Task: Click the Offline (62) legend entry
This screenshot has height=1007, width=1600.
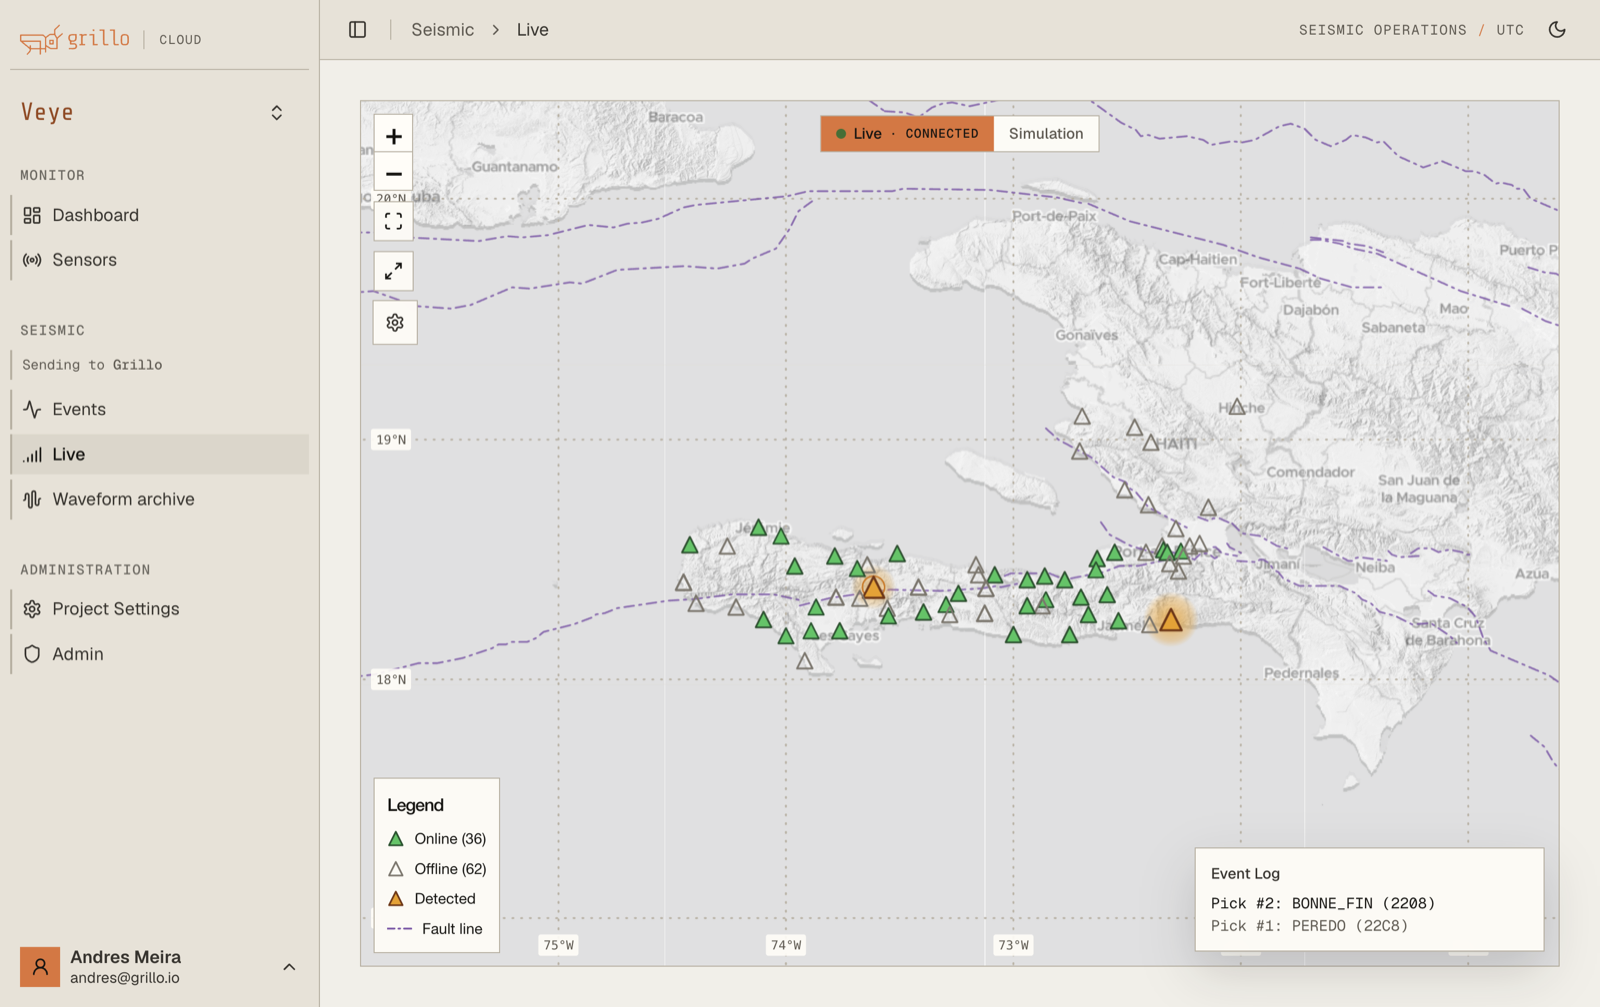Action: point(437,869)
